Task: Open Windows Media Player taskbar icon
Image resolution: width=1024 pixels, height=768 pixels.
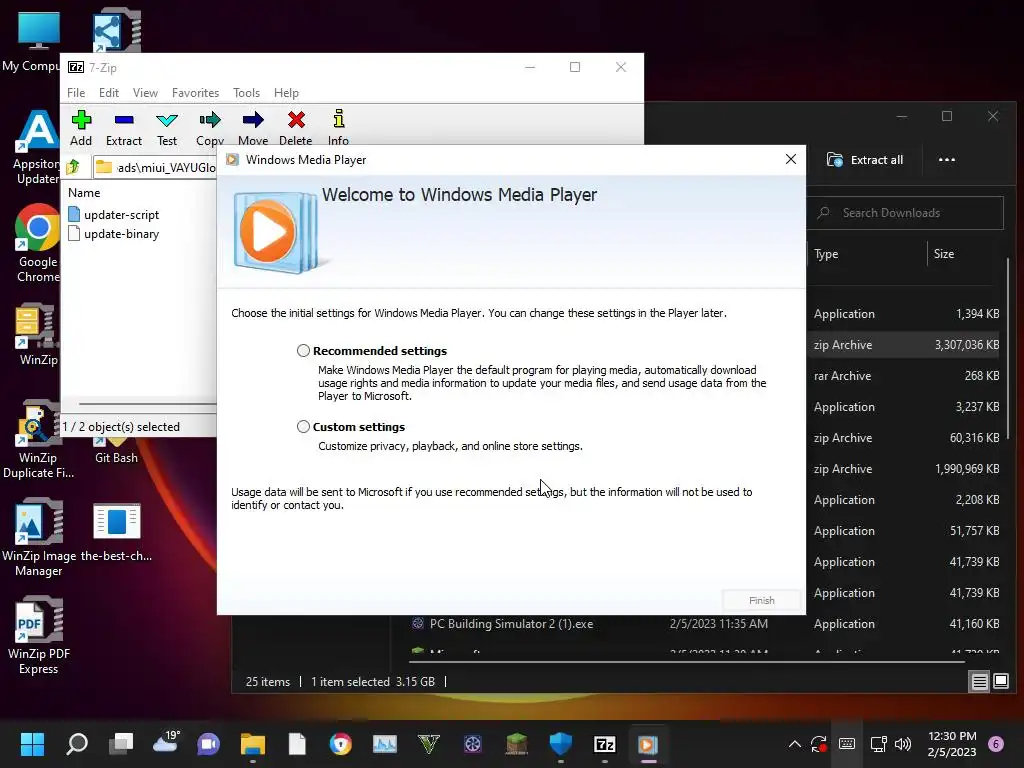Action: point(648,744)
